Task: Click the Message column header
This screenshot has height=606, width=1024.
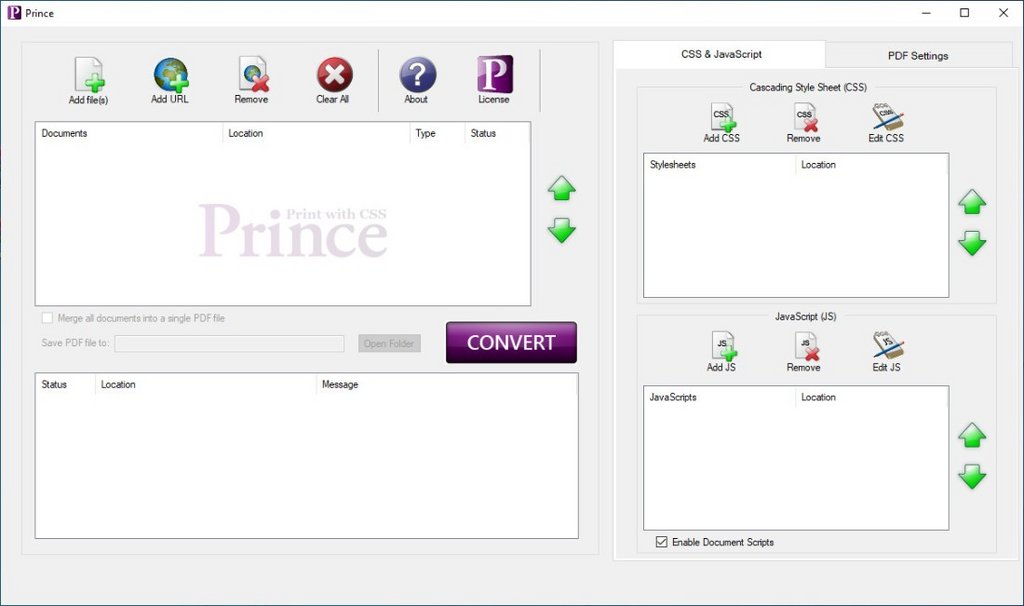Action: [x=447, y=385]
